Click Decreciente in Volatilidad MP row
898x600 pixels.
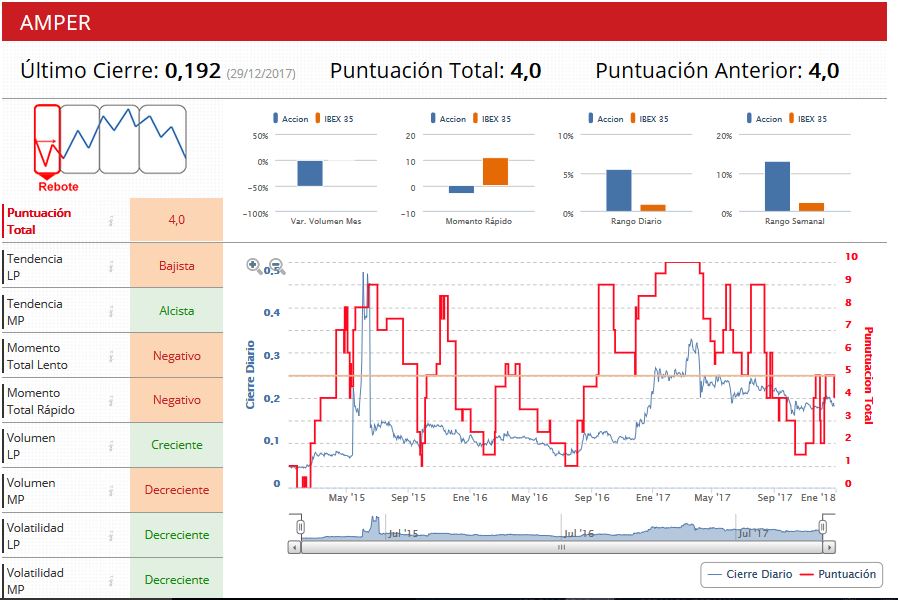point(176,579)
